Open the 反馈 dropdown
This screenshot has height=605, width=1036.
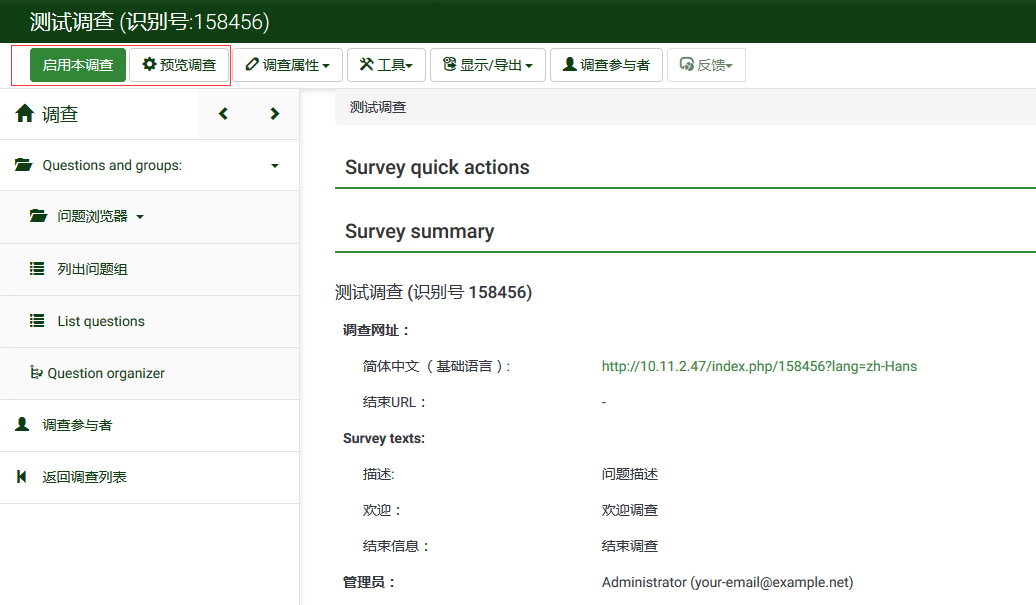(706, 65)
